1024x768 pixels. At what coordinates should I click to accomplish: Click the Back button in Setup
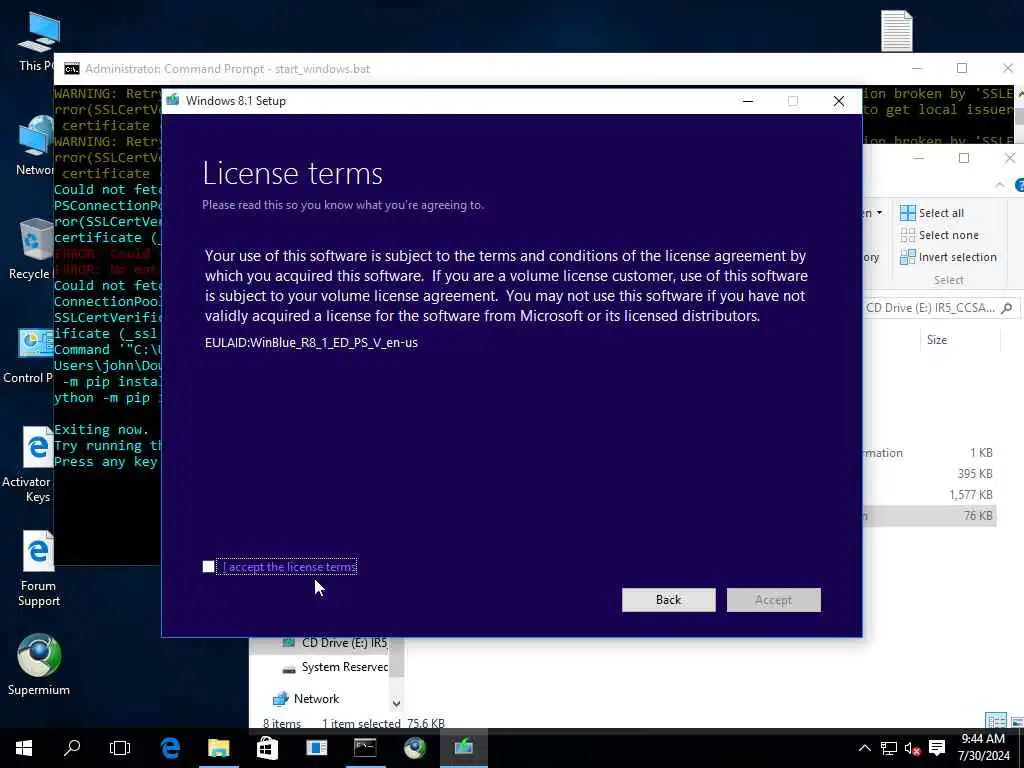coord(668,600)
